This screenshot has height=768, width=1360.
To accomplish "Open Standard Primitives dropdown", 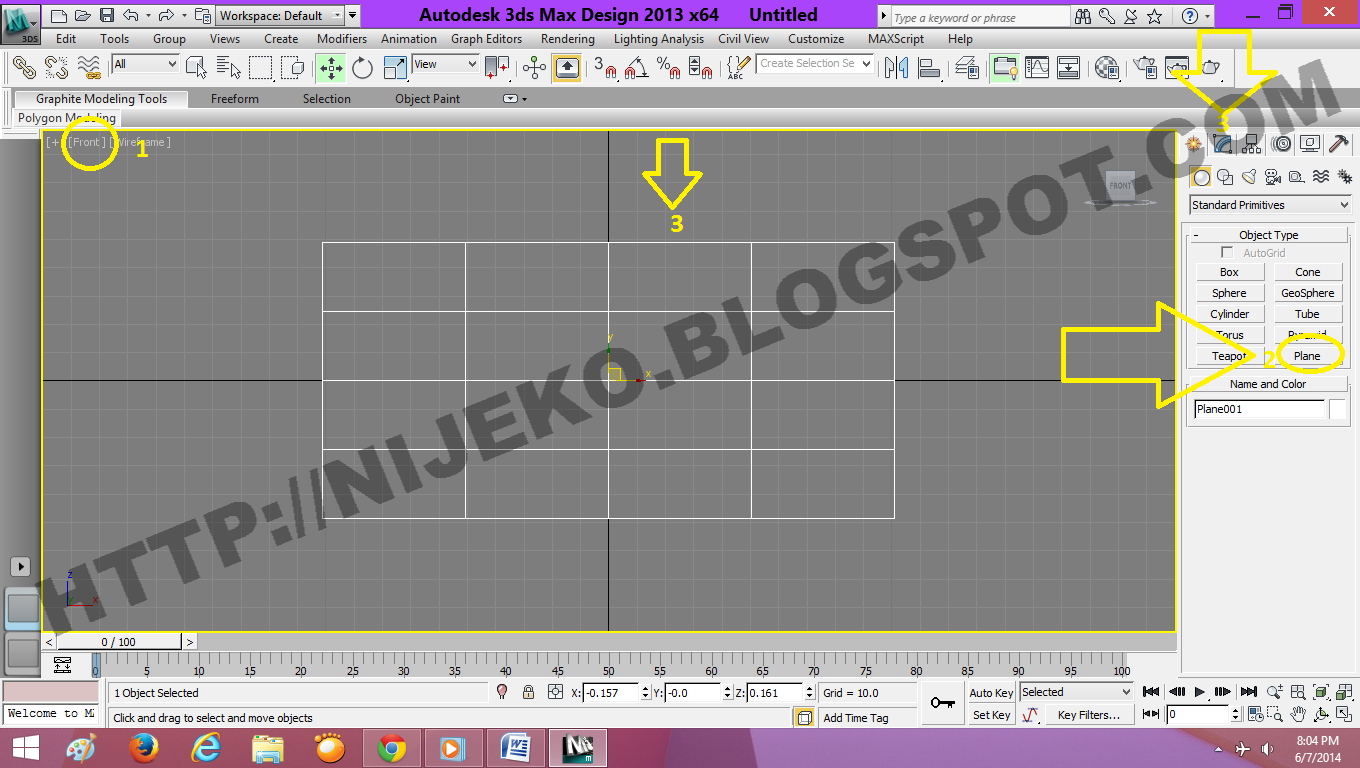I will tap(1270, 205).
